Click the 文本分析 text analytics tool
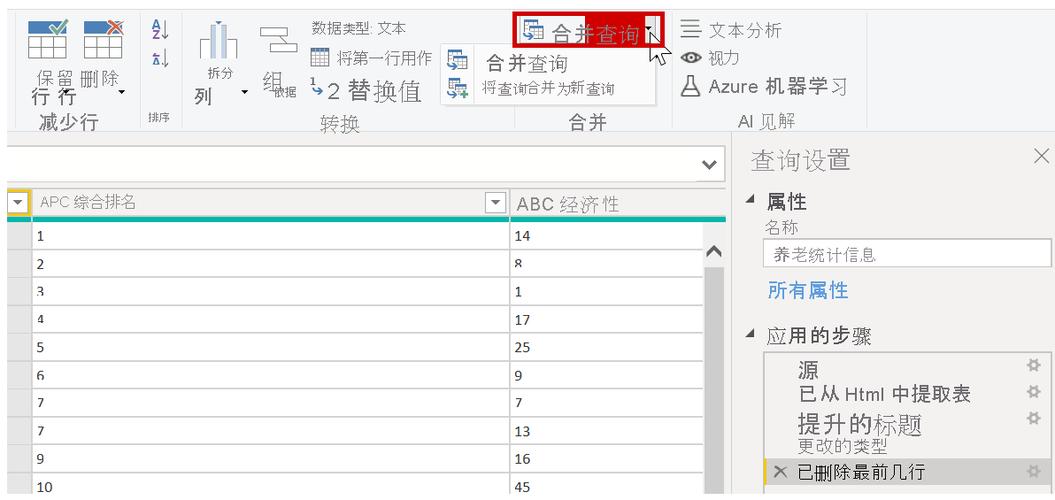This screenshot has width=1055, height=500. click(731, 30)
